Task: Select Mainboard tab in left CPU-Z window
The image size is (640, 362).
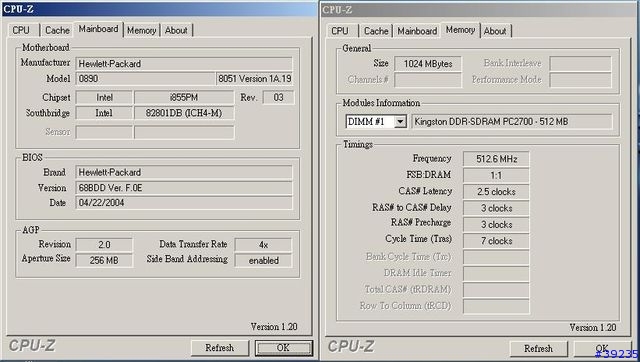Action: (98, 29)
